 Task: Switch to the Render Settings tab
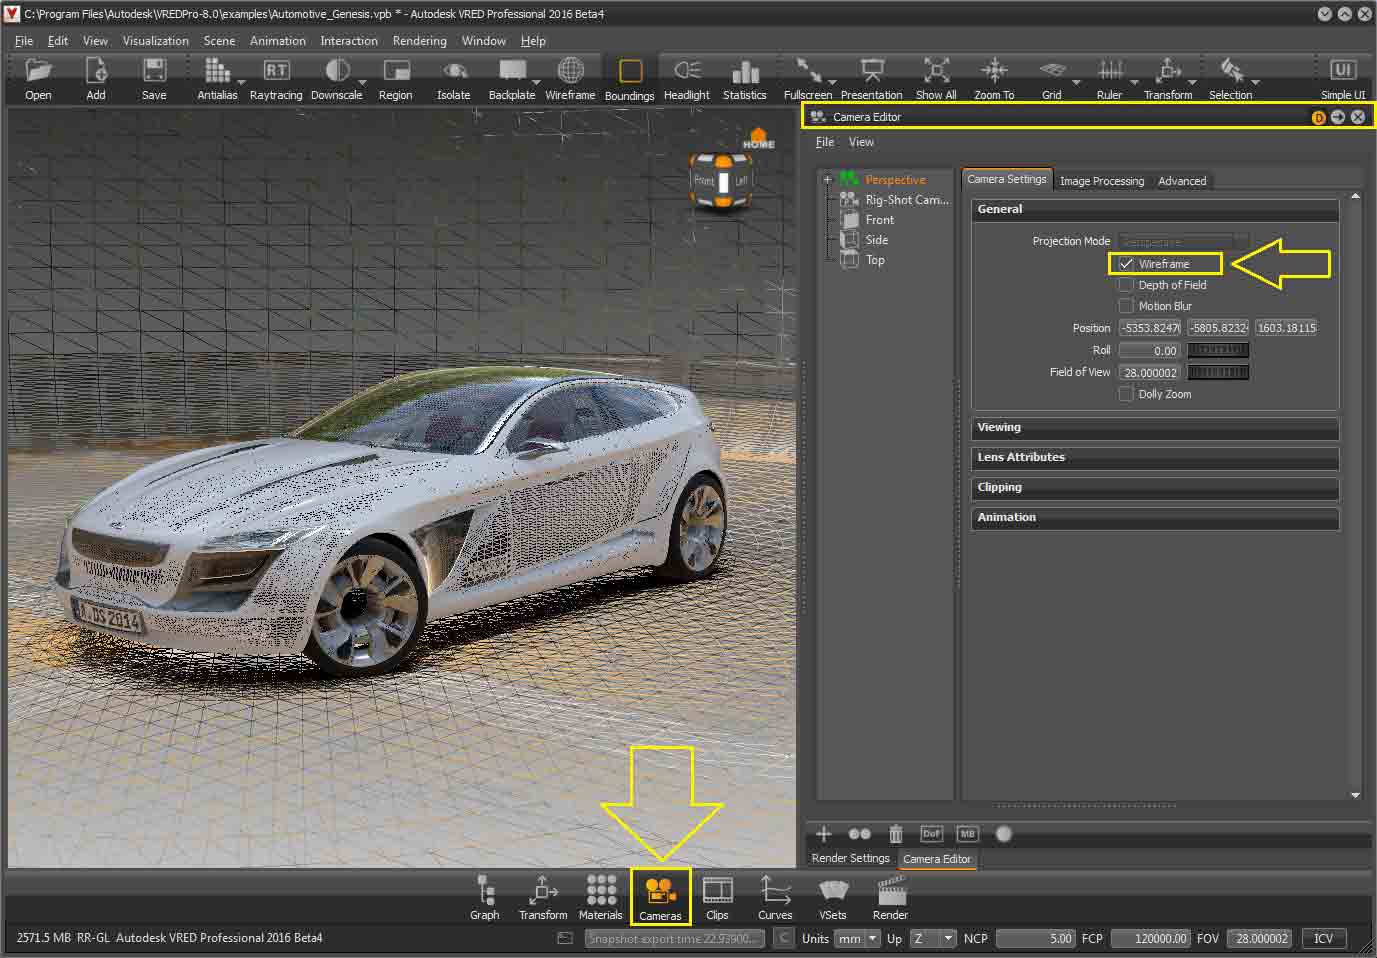[849, 858]
